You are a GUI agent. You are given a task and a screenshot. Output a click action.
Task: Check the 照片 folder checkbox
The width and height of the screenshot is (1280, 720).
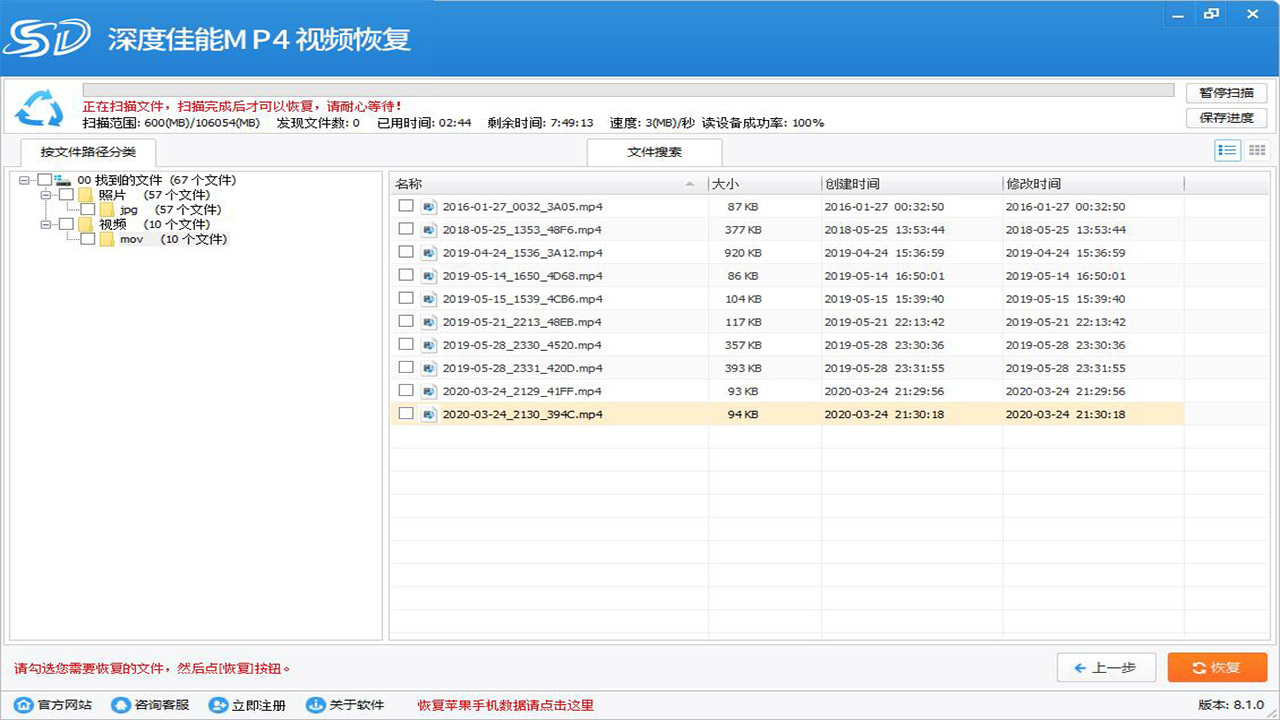pyautogui.click(x=66, y=195)
